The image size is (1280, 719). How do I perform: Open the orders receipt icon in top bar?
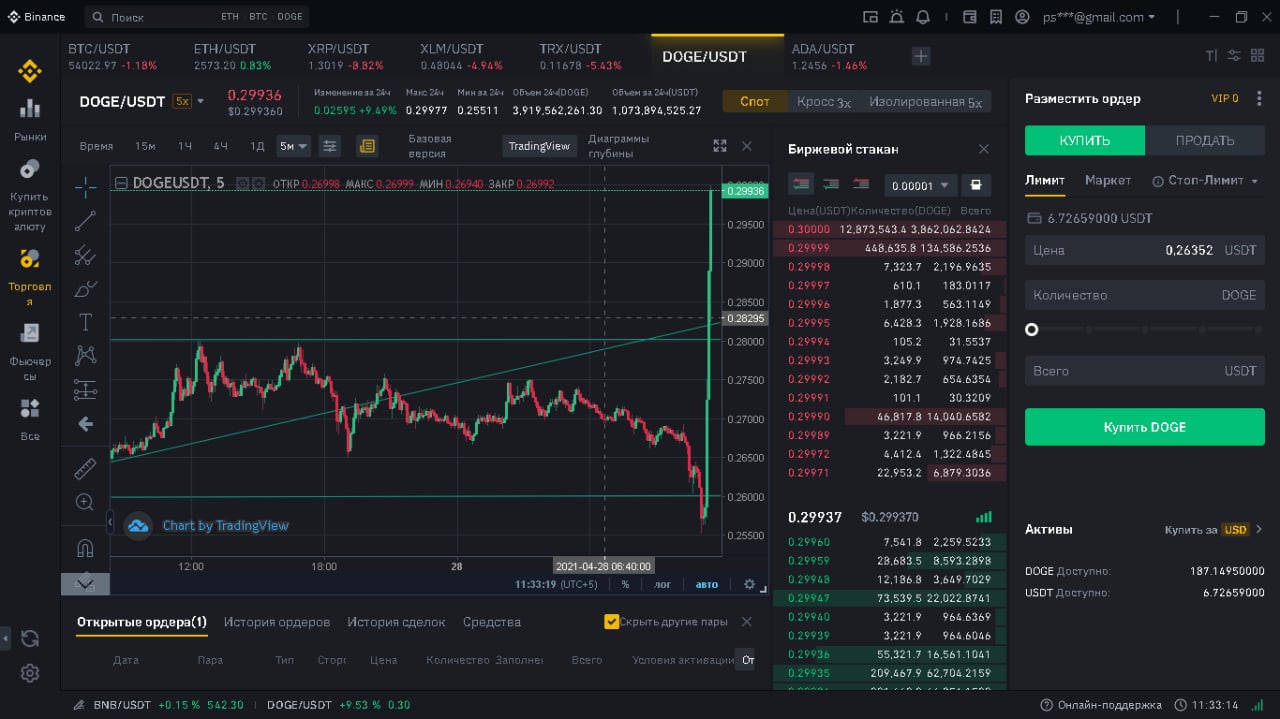(995, 17)
